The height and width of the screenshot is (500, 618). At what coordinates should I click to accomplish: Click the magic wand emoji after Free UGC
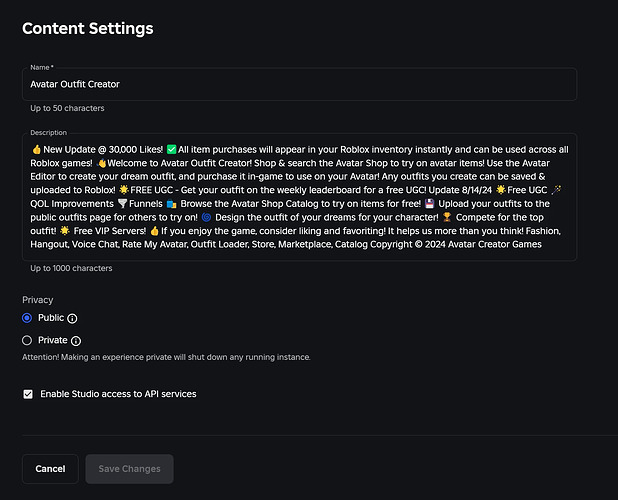coord(557,190)
